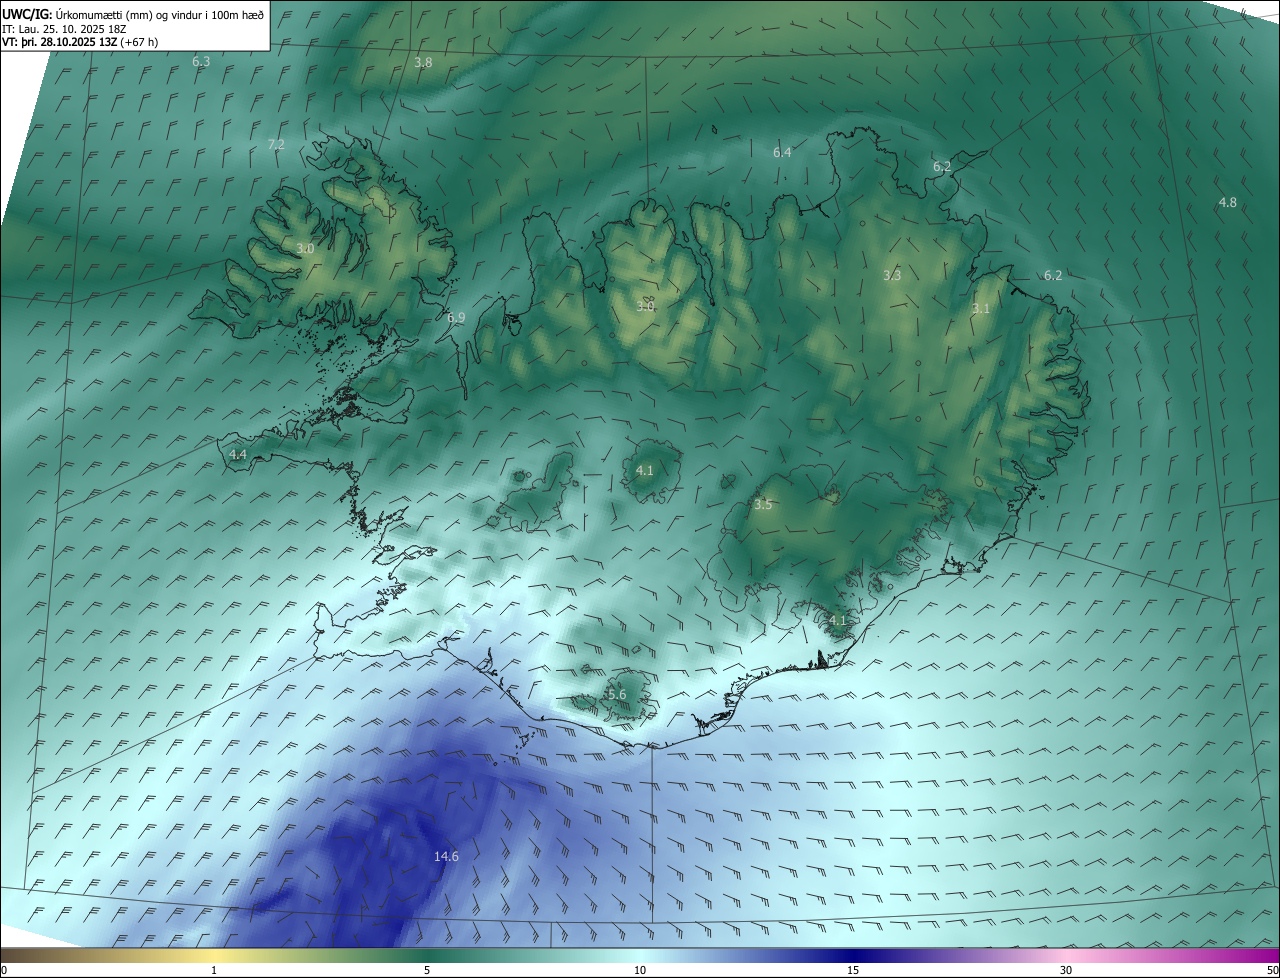
Task: Select the 6.9 value label
Action: (x=456, y=318)
